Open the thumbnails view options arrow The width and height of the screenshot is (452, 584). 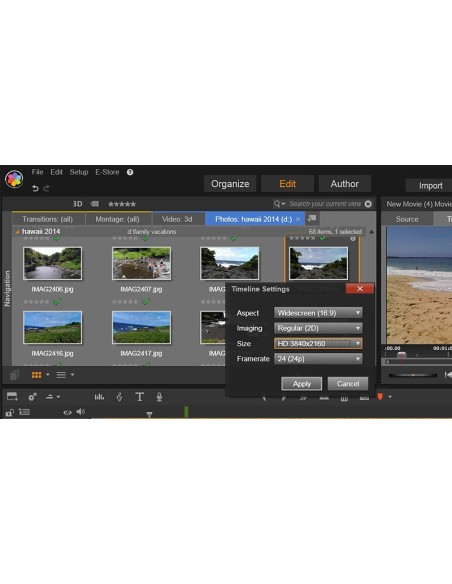48,374
